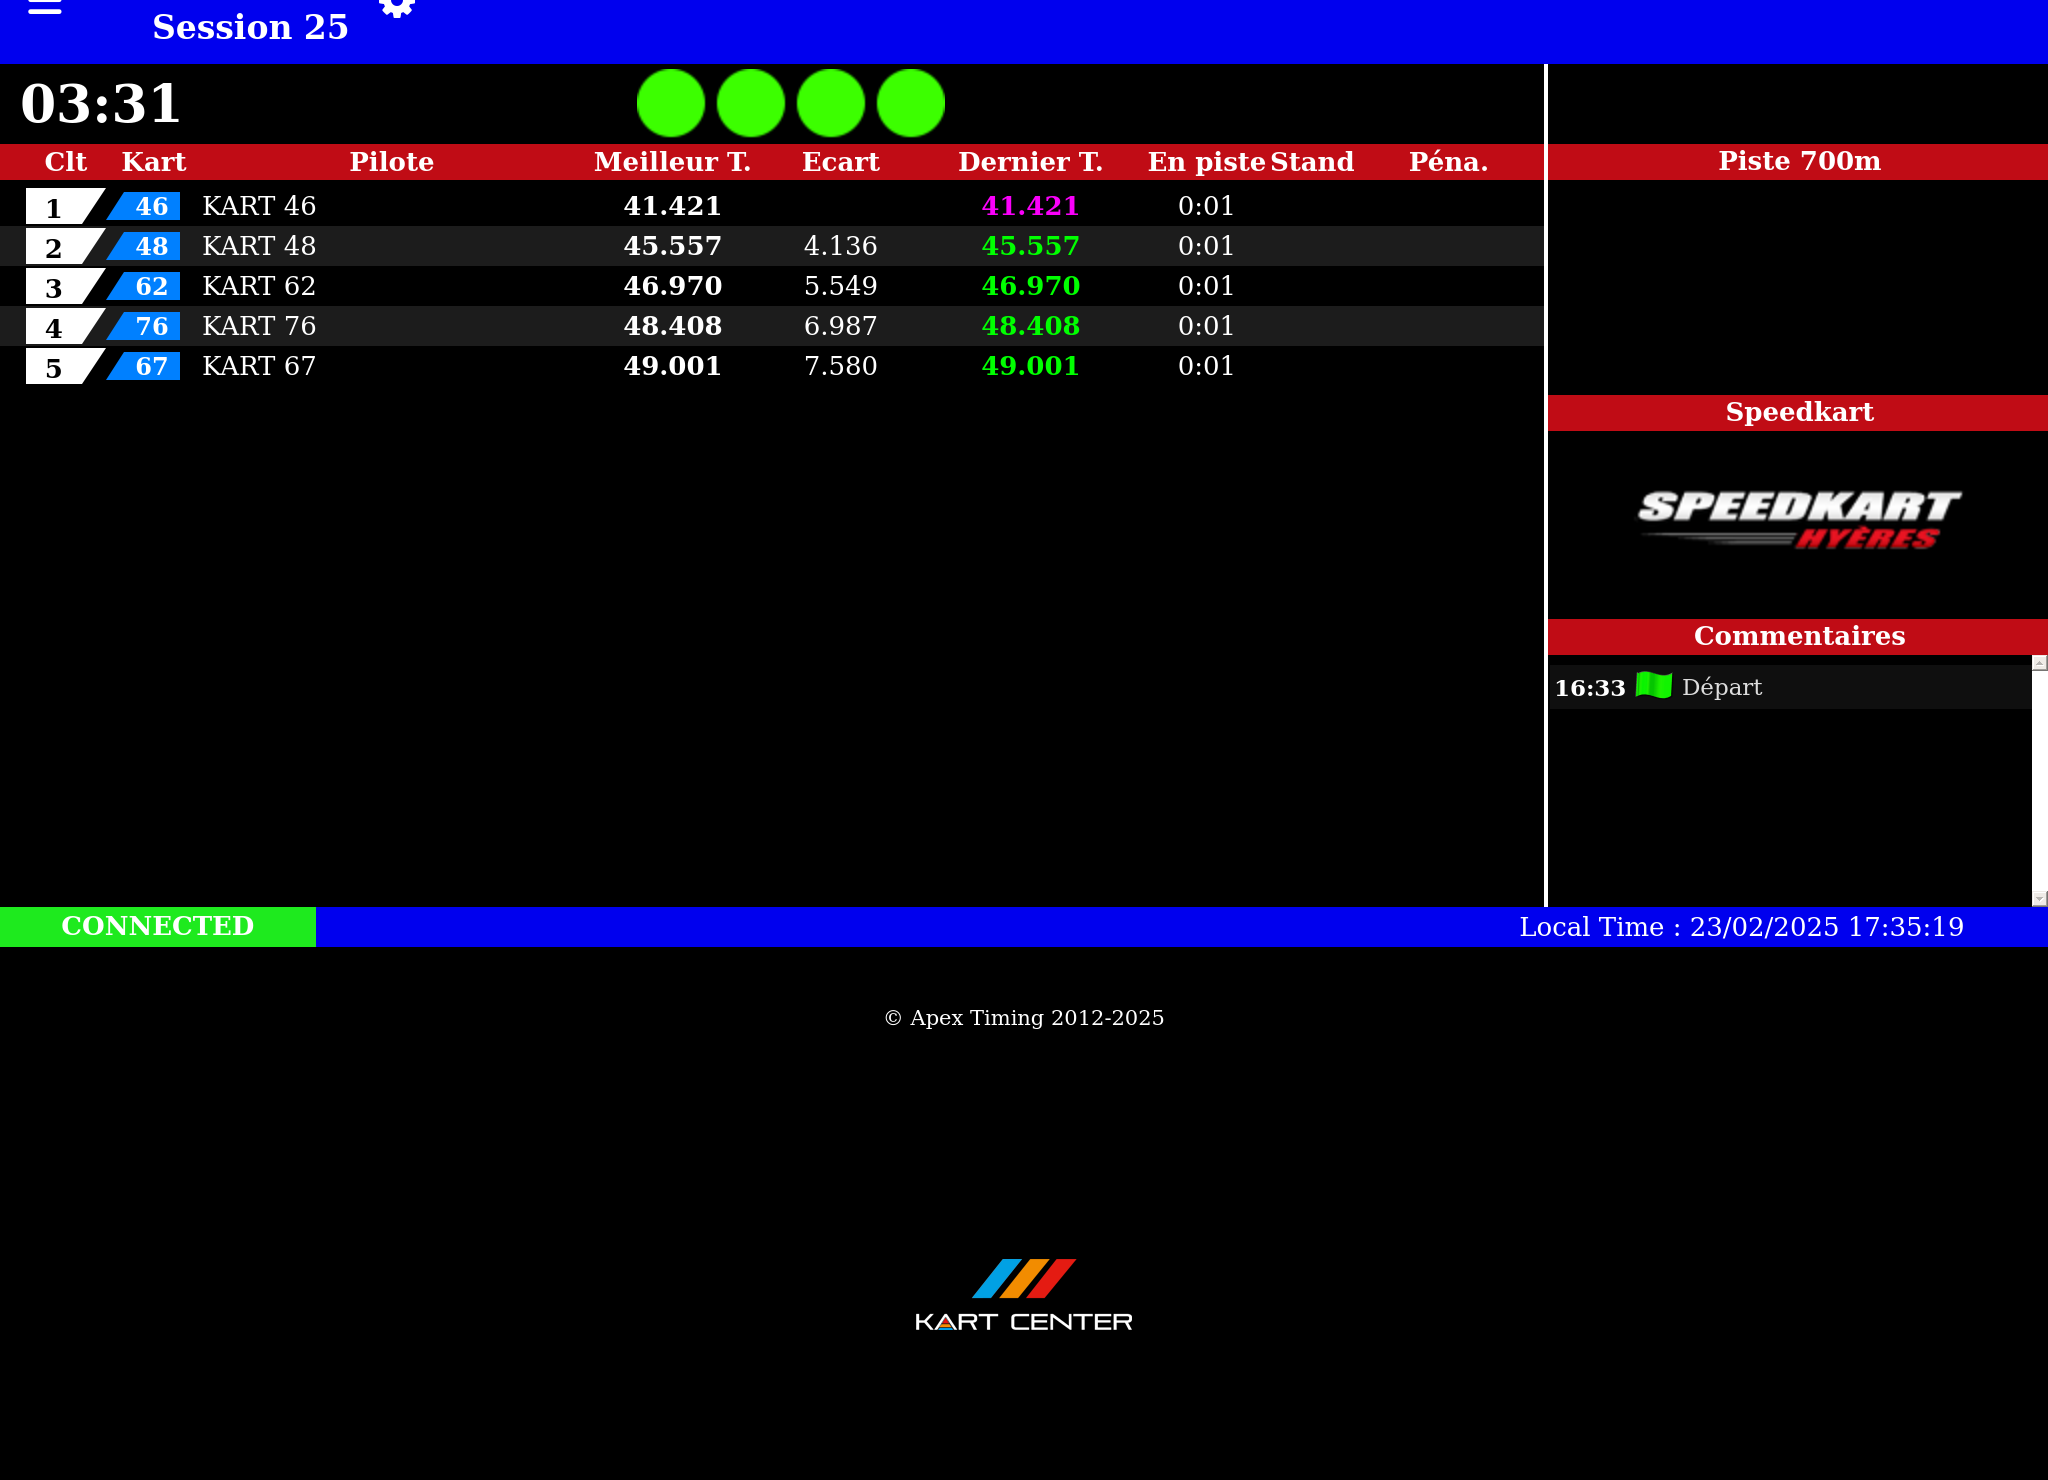This screenshot has height=1480, width=2048.
Task: Select kart number badge 67
Action: tap(148, 366)
